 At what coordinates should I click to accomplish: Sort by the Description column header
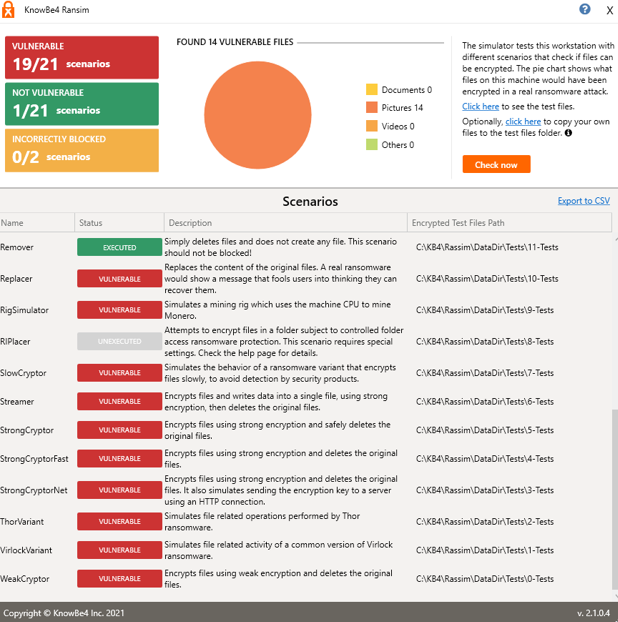(x=286, y=223)
